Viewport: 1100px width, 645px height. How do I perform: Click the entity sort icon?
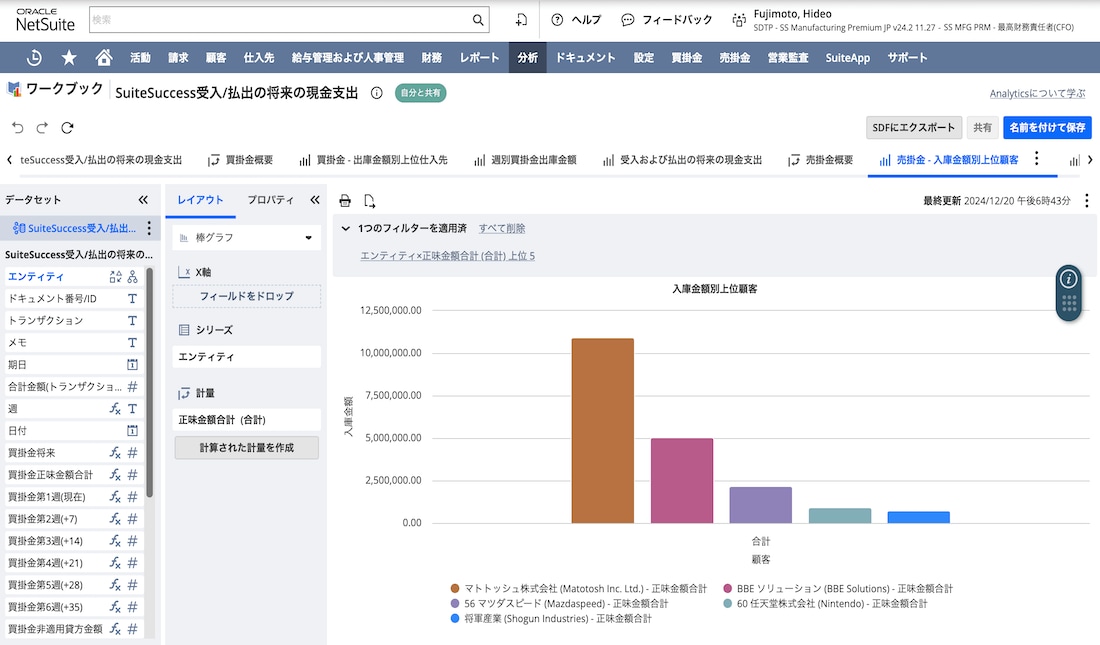[x=116, y=277]
